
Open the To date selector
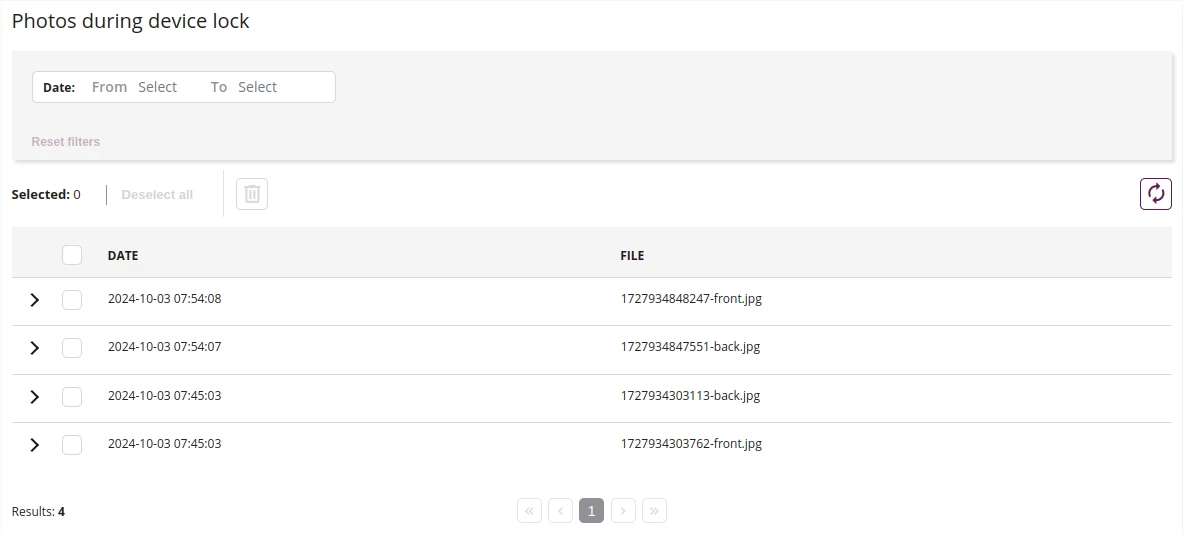click(x=257, y=87)
